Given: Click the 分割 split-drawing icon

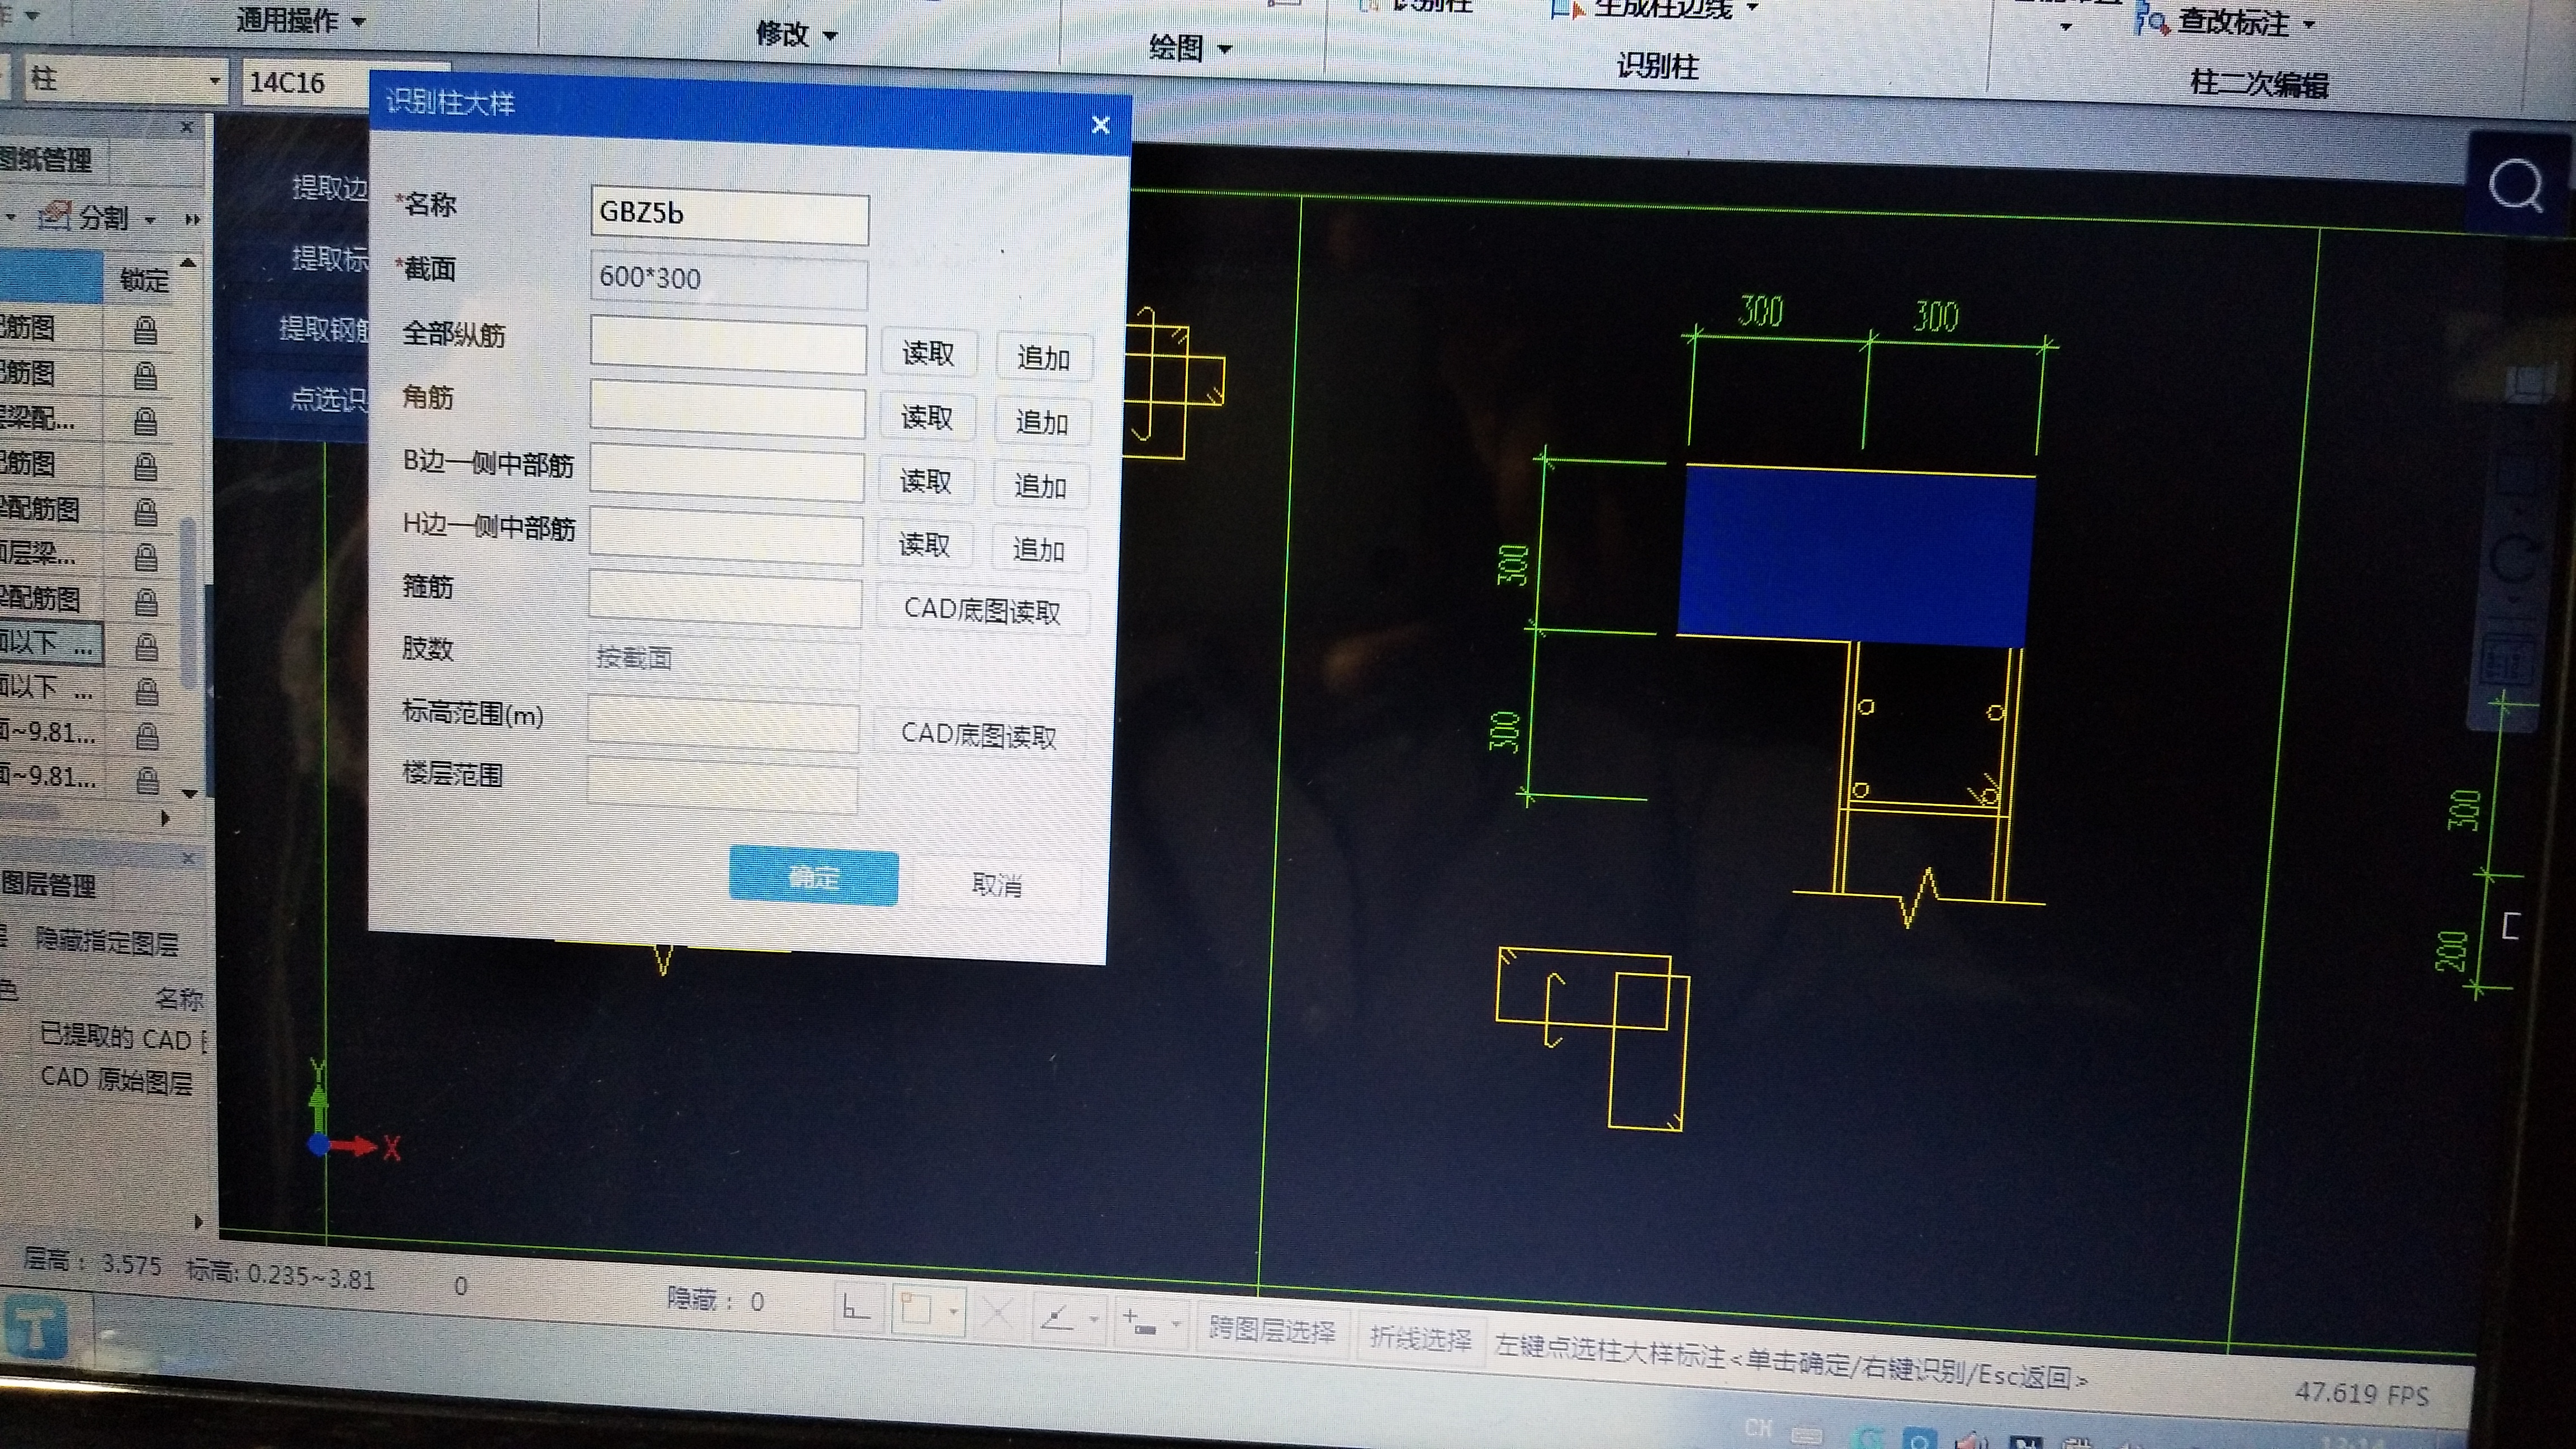Looking at the screenshot, I should click(55, 216).
